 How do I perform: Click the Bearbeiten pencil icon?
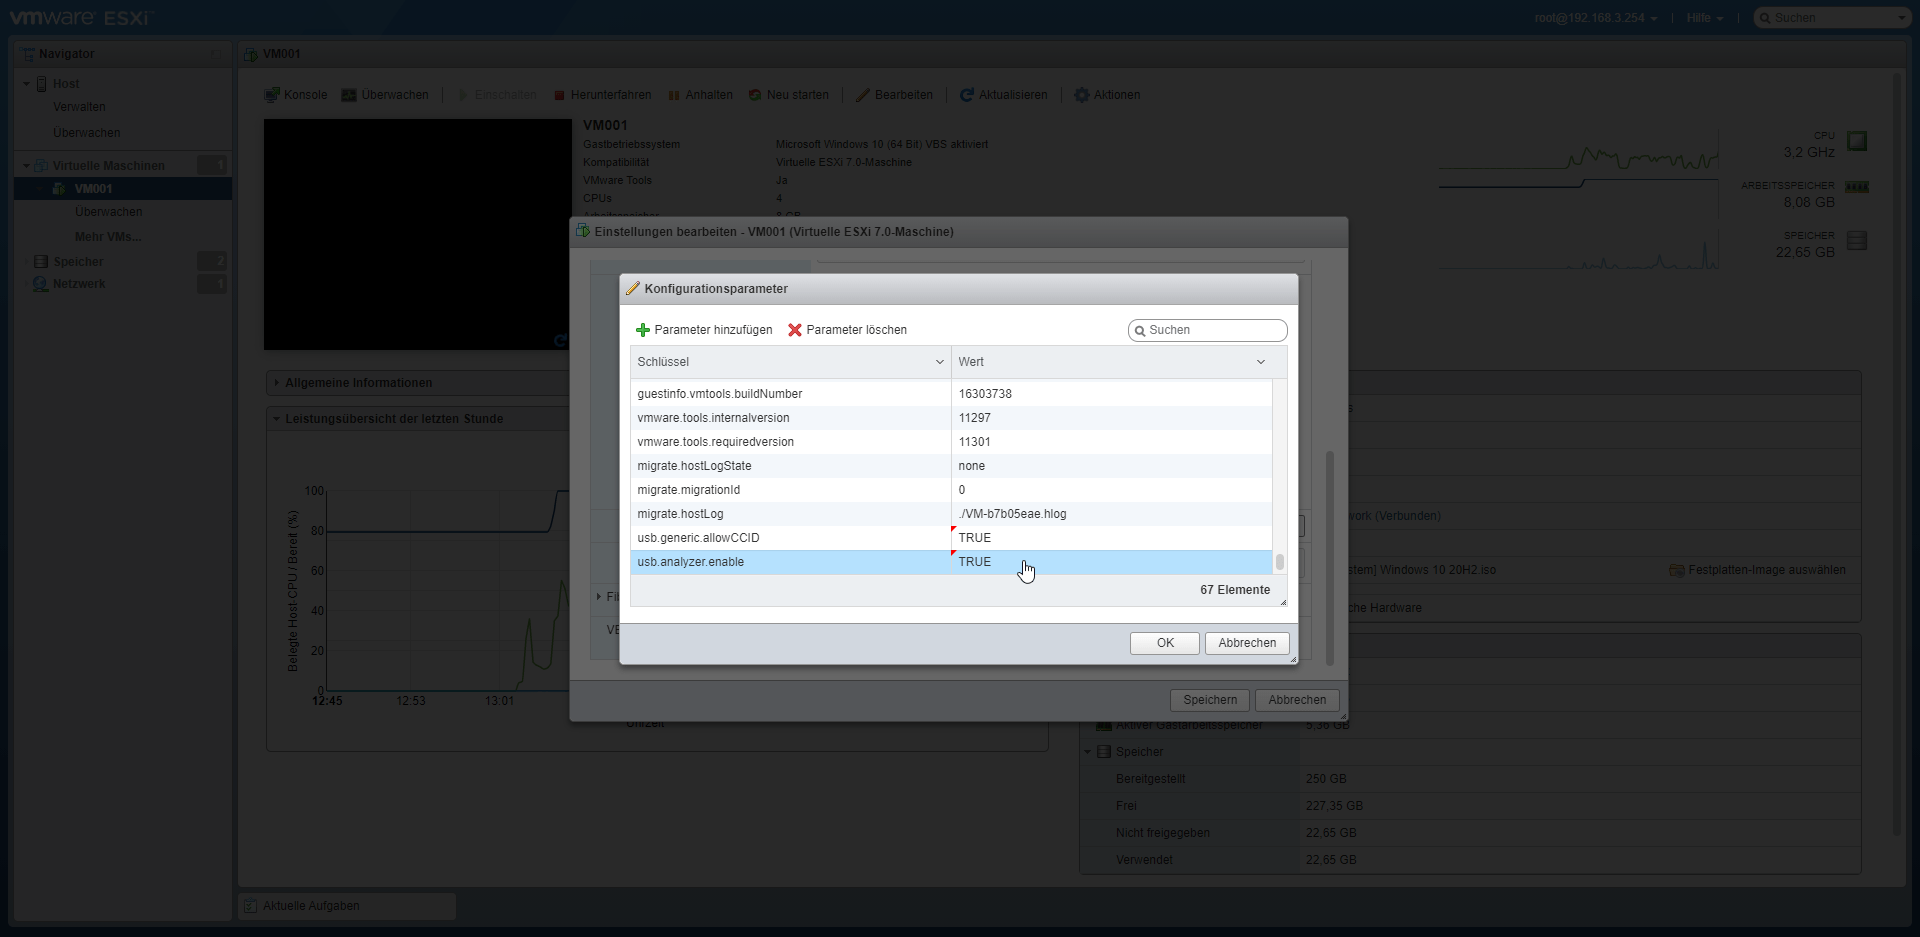pyautogui.click(x=863, y=95)
